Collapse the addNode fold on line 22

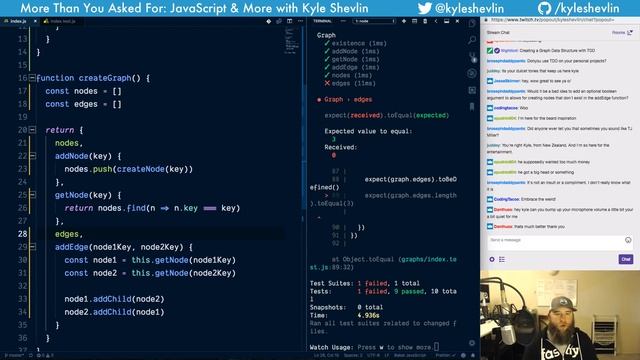(32, 156)
